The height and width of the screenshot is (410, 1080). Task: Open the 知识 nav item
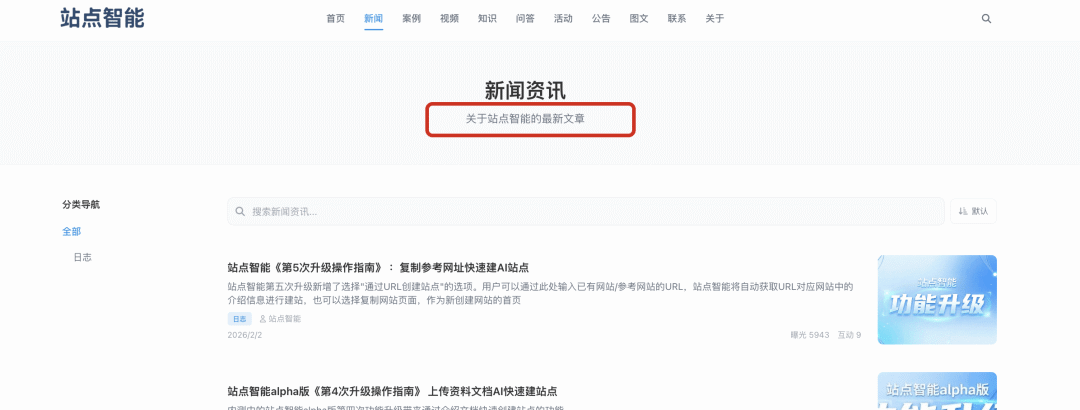487,19
